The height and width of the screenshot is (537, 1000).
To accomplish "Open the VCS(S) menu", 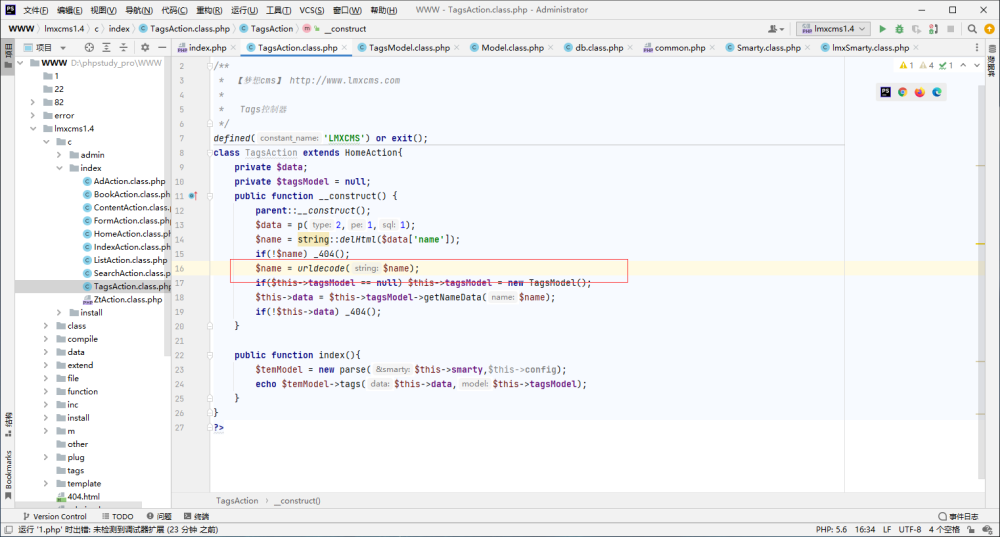I will 311,10.
